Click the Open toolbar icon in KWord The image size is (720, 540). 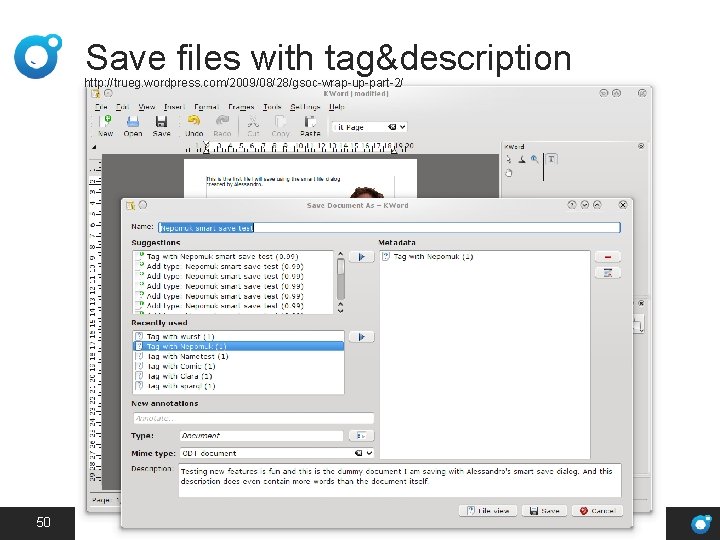(x=133, y=122)
